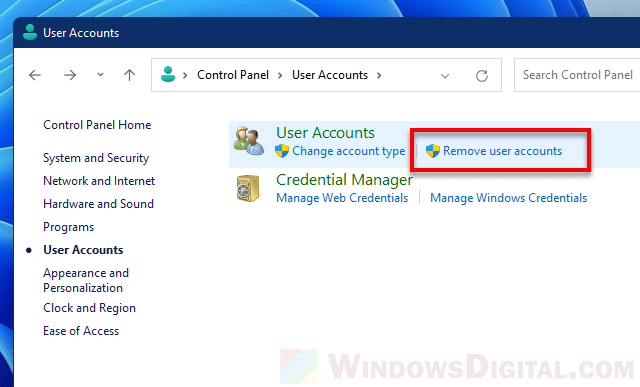Open Change account type link
Screen dimensions: 640x387
[x=349, y=151]
